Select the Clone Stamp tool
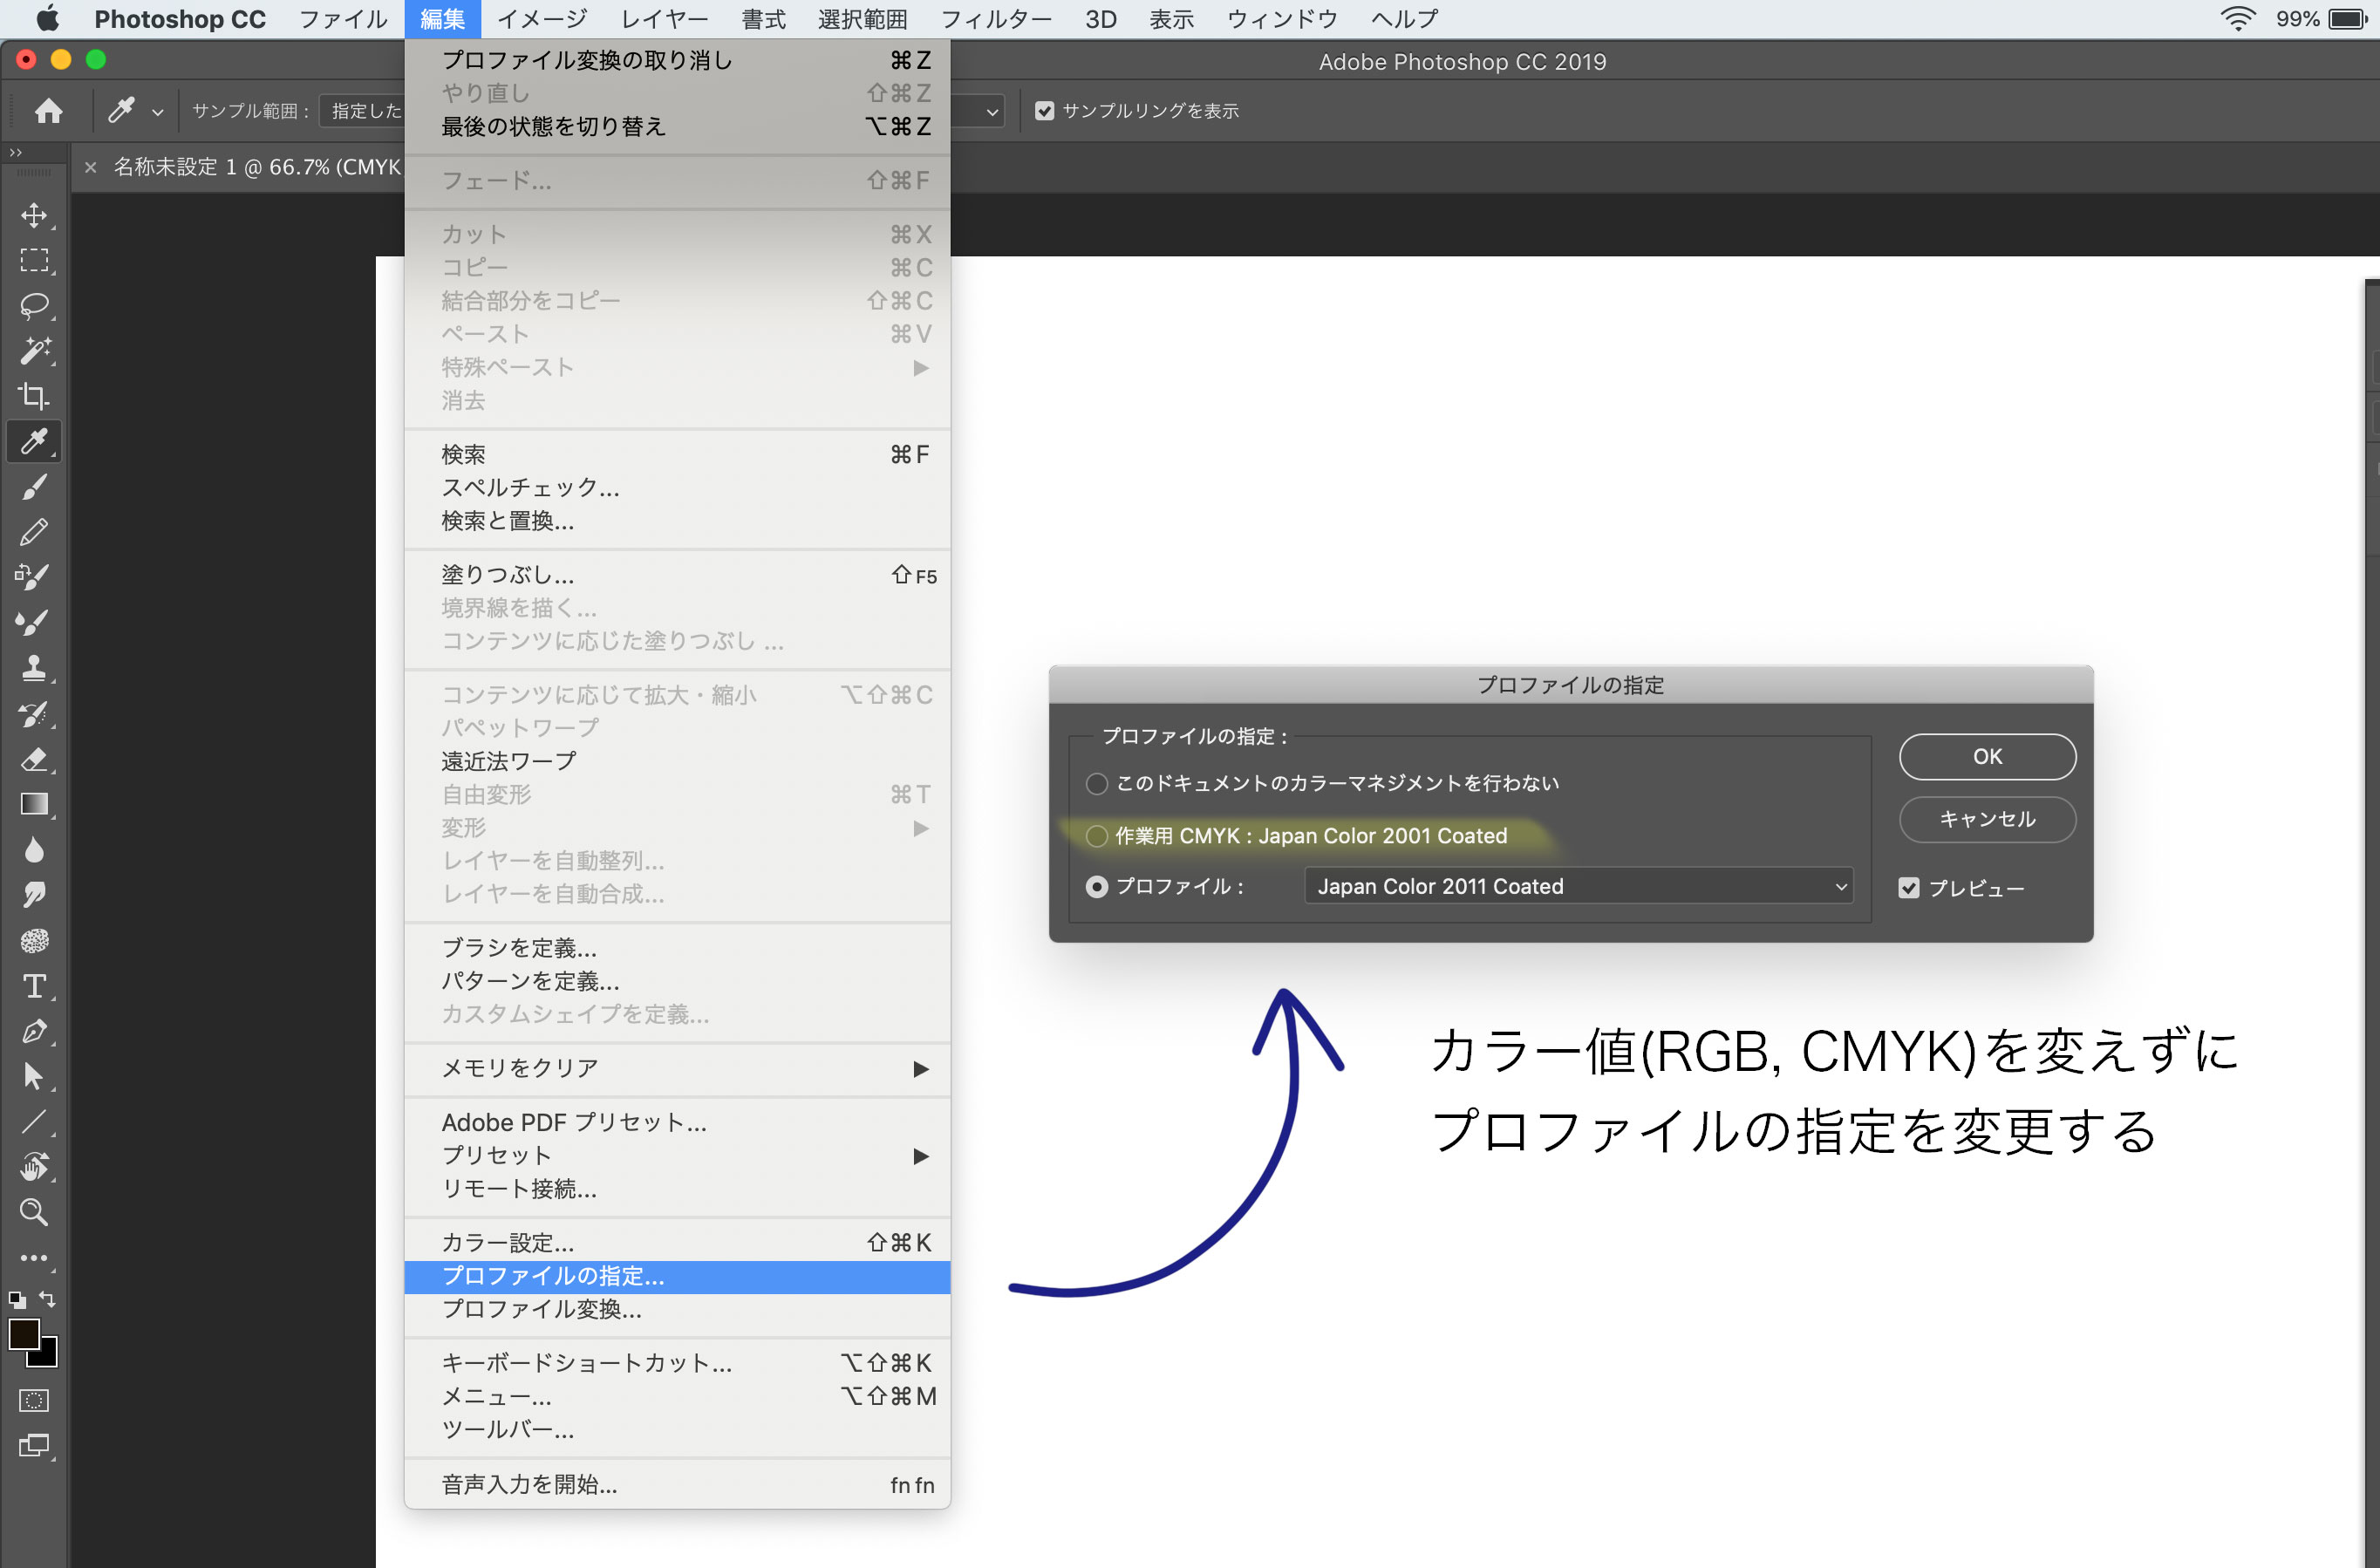The height and width of the screenshot is (1568, 2380). (34, 668)
